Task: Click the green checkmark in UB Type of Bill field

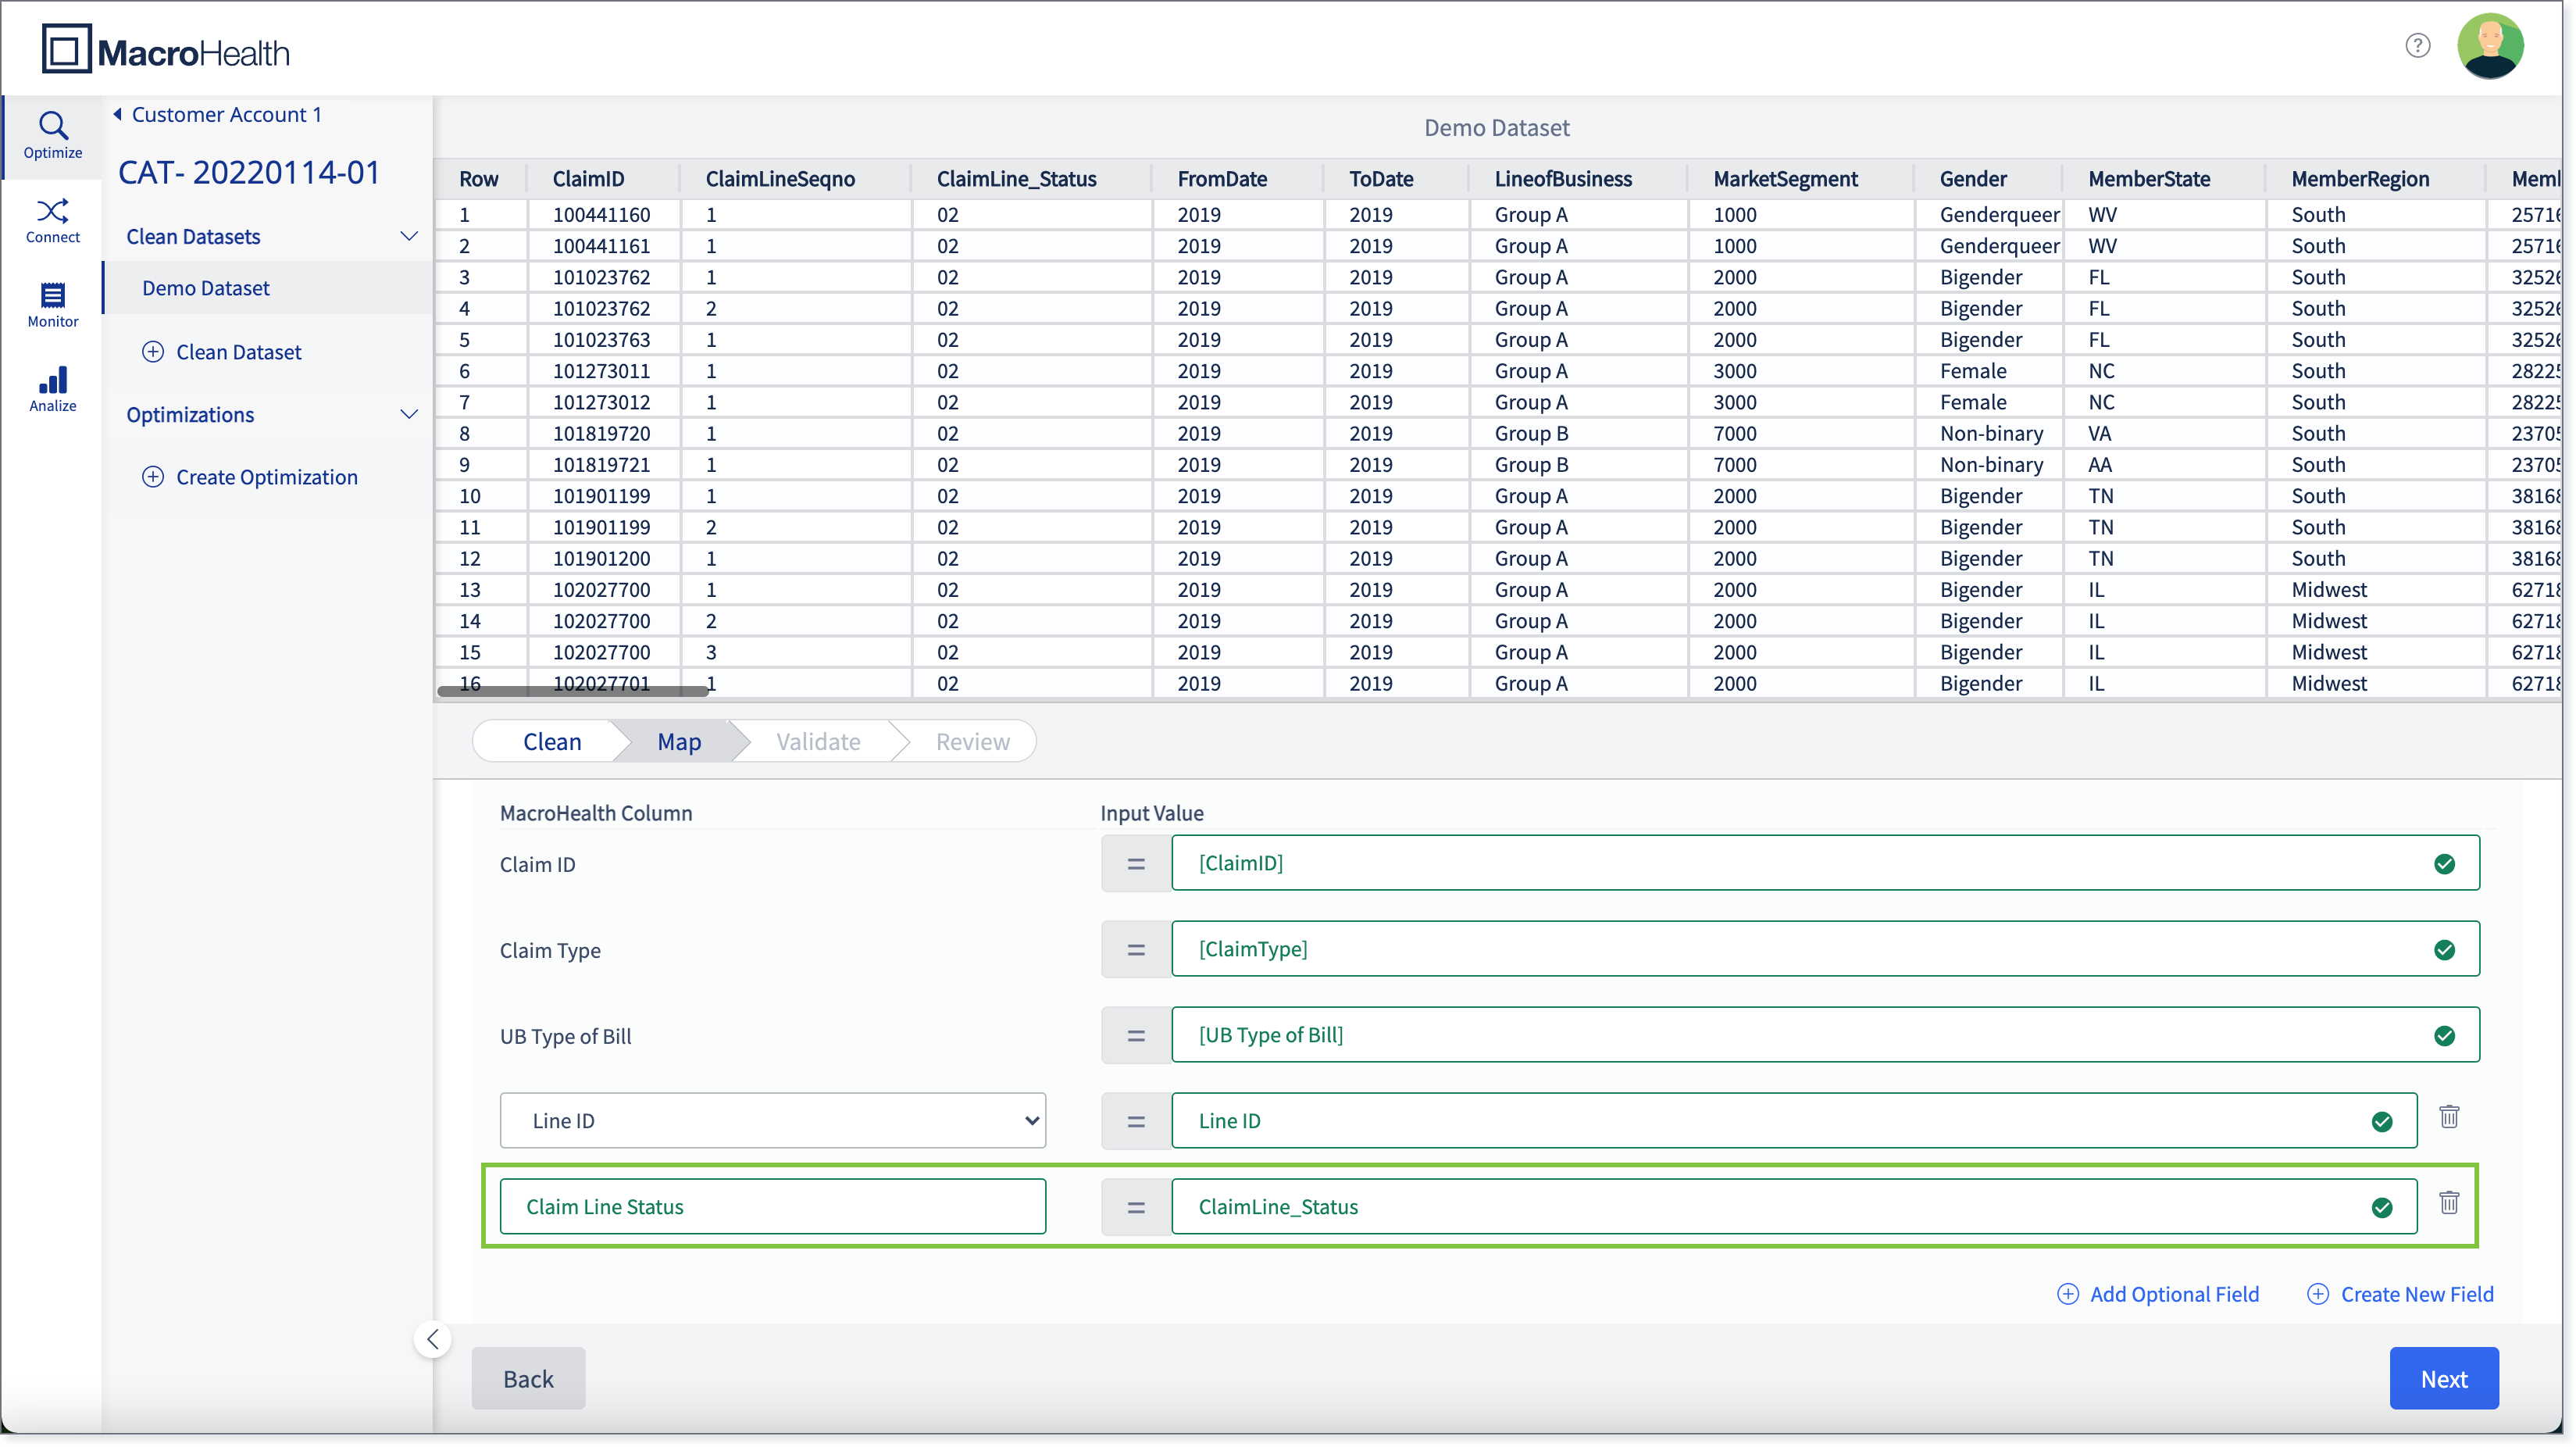Action: (2444, 1036)
